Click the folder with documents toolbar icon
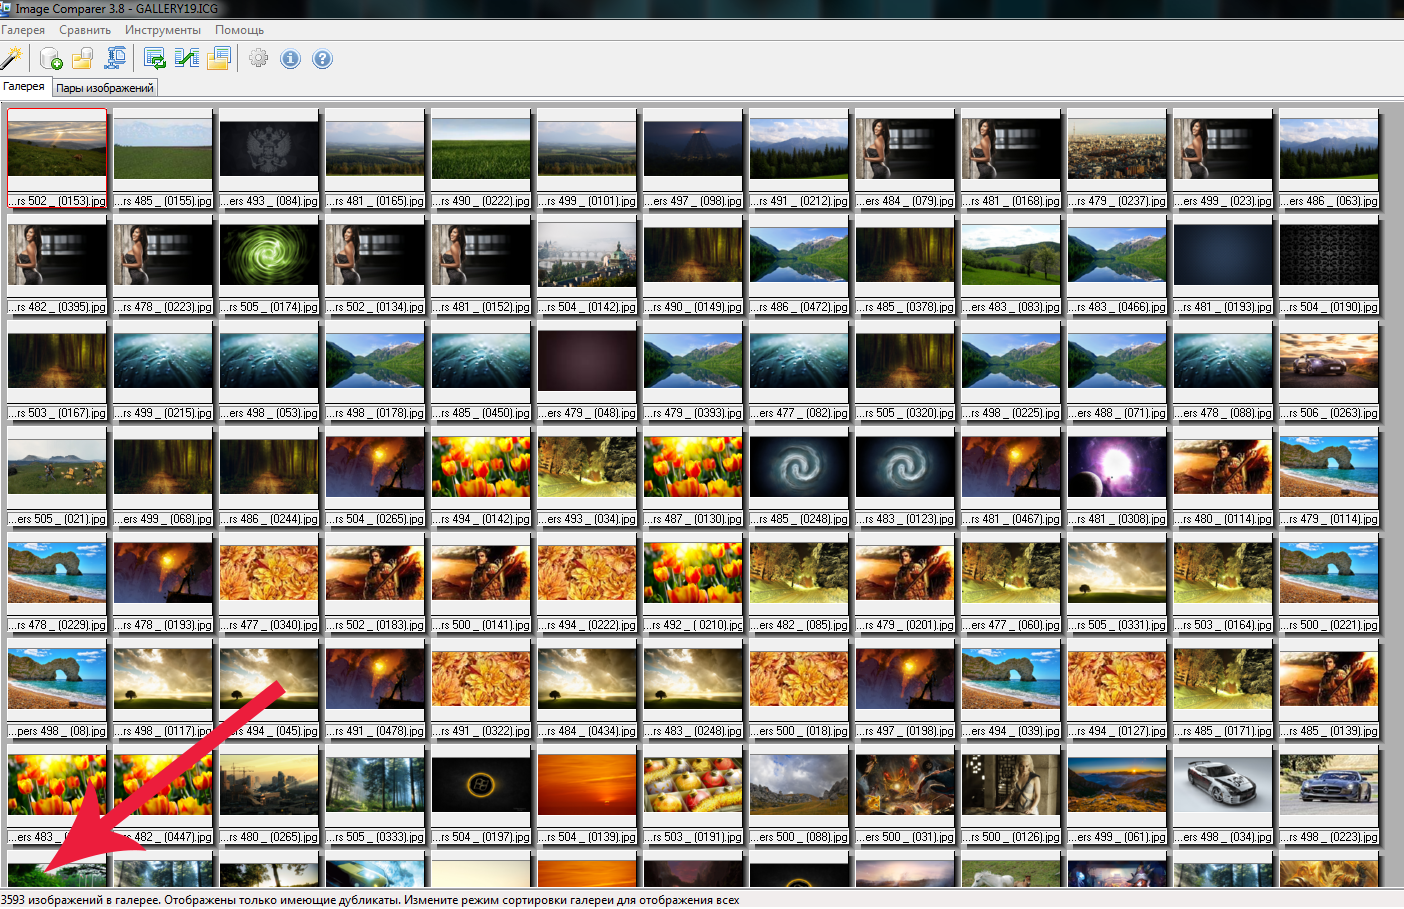 coord(219,59)
